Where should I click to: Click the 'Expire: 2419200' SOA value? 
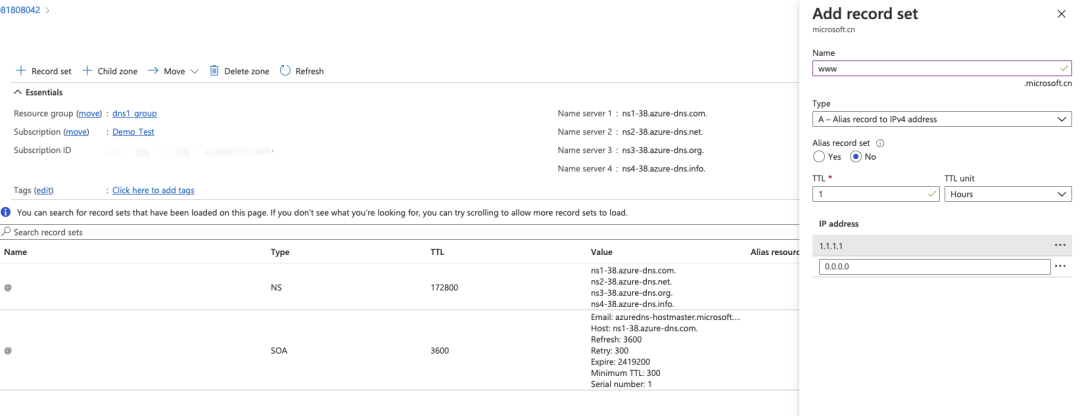click(x=621, y=362)
